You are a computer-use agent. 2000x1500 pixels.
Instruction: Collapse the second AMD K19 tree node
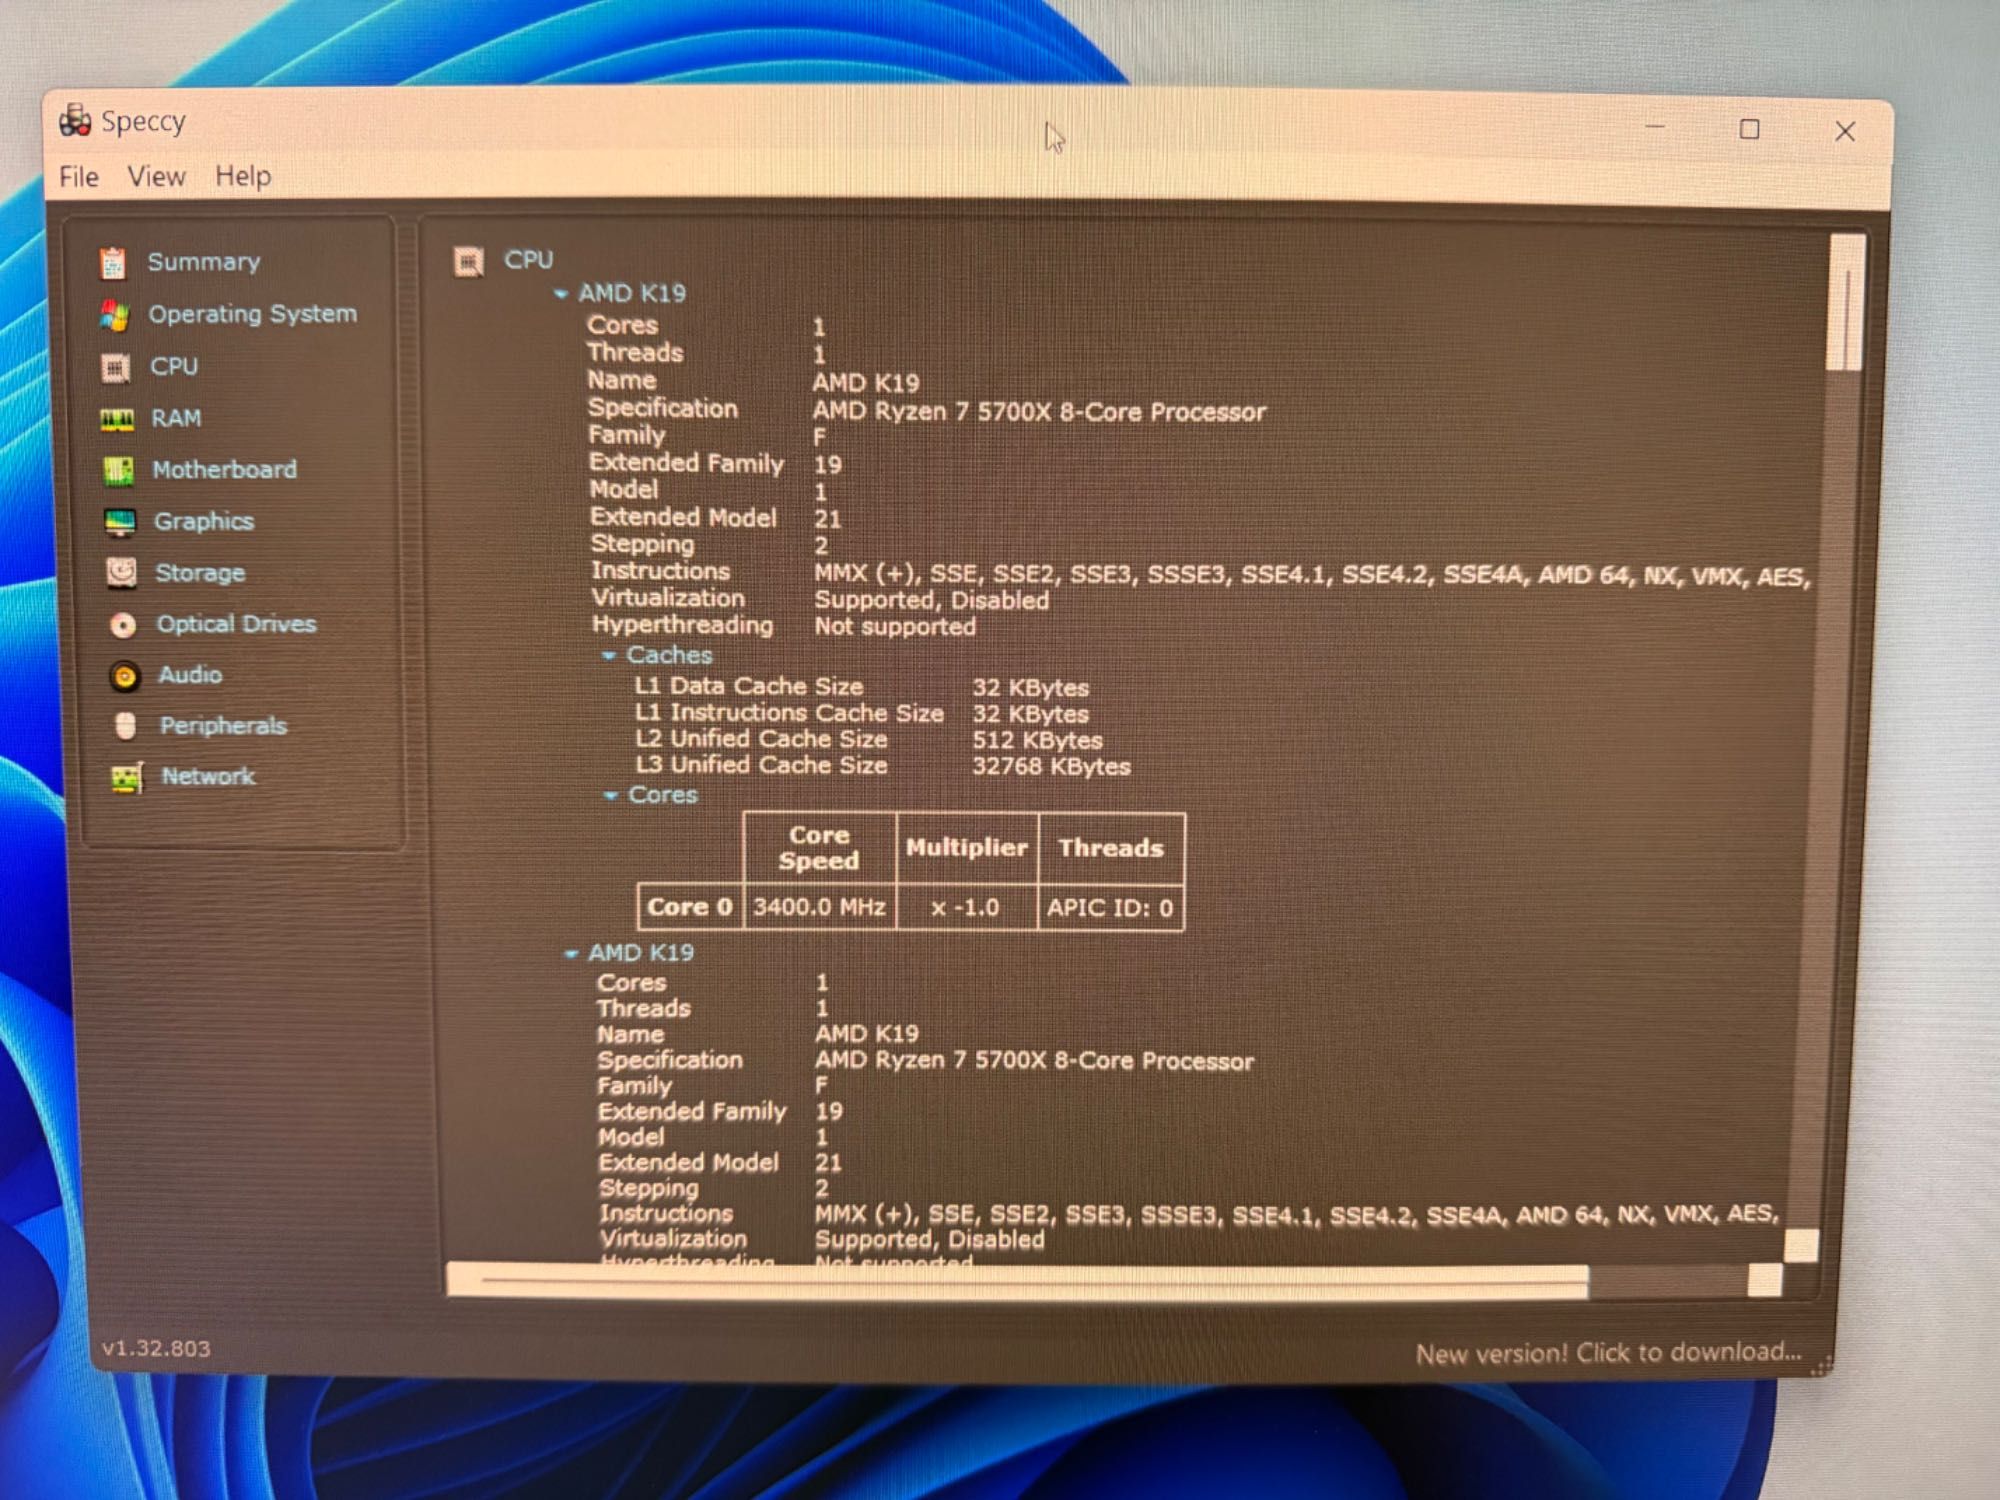pyautogui.click(x=571, y=954)
